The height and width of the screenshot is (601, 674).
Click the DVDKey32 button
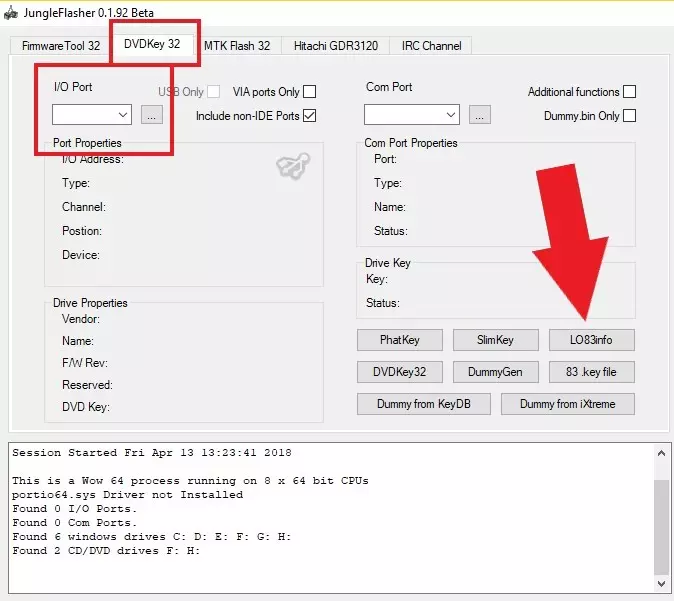[400, 372]
